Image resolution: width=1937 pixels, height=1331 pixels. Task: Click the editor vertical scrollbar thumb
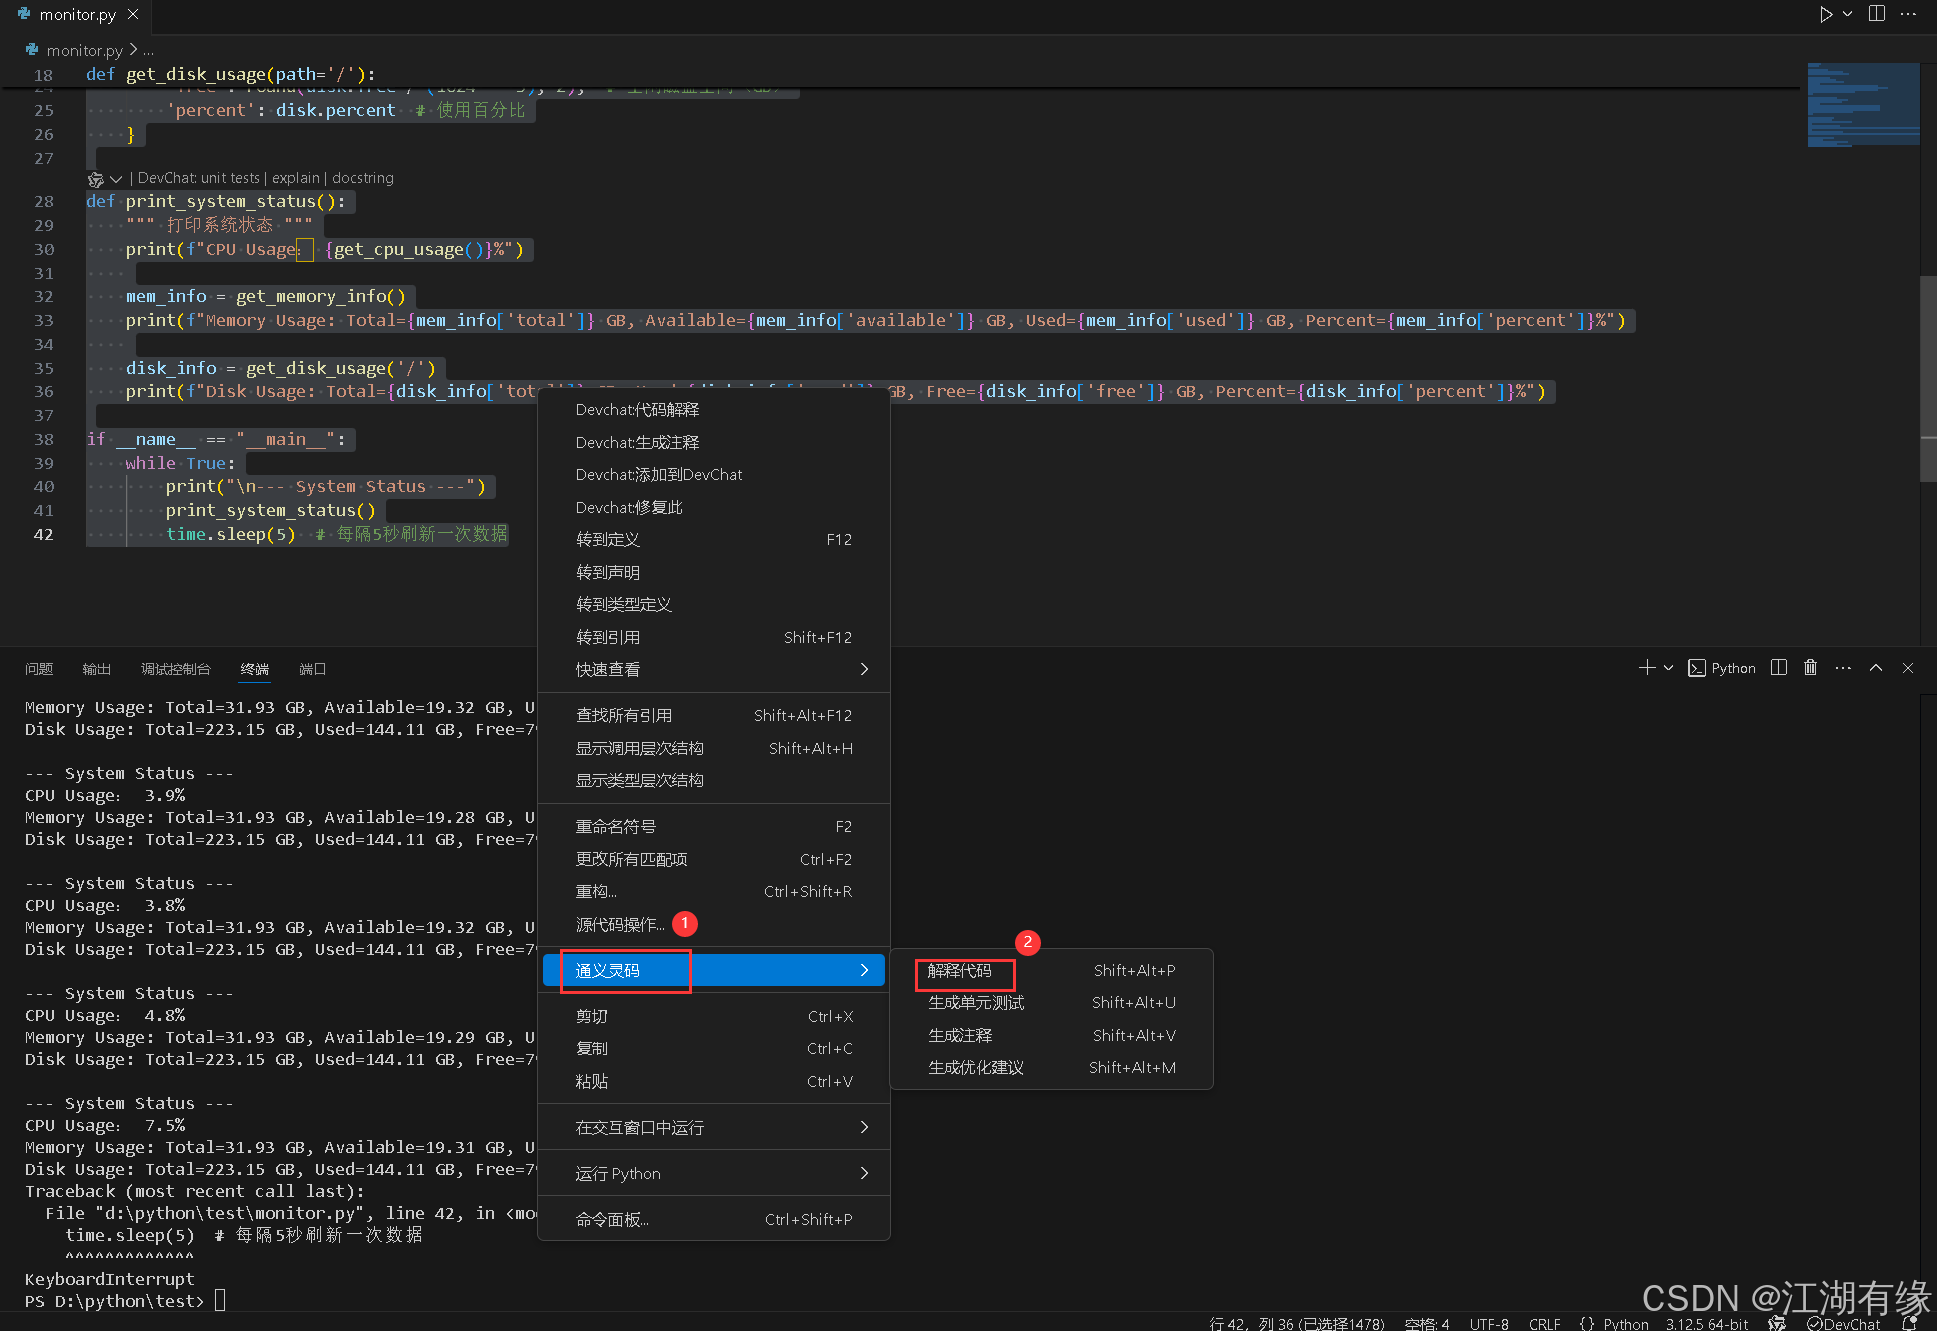point(1928,378)
